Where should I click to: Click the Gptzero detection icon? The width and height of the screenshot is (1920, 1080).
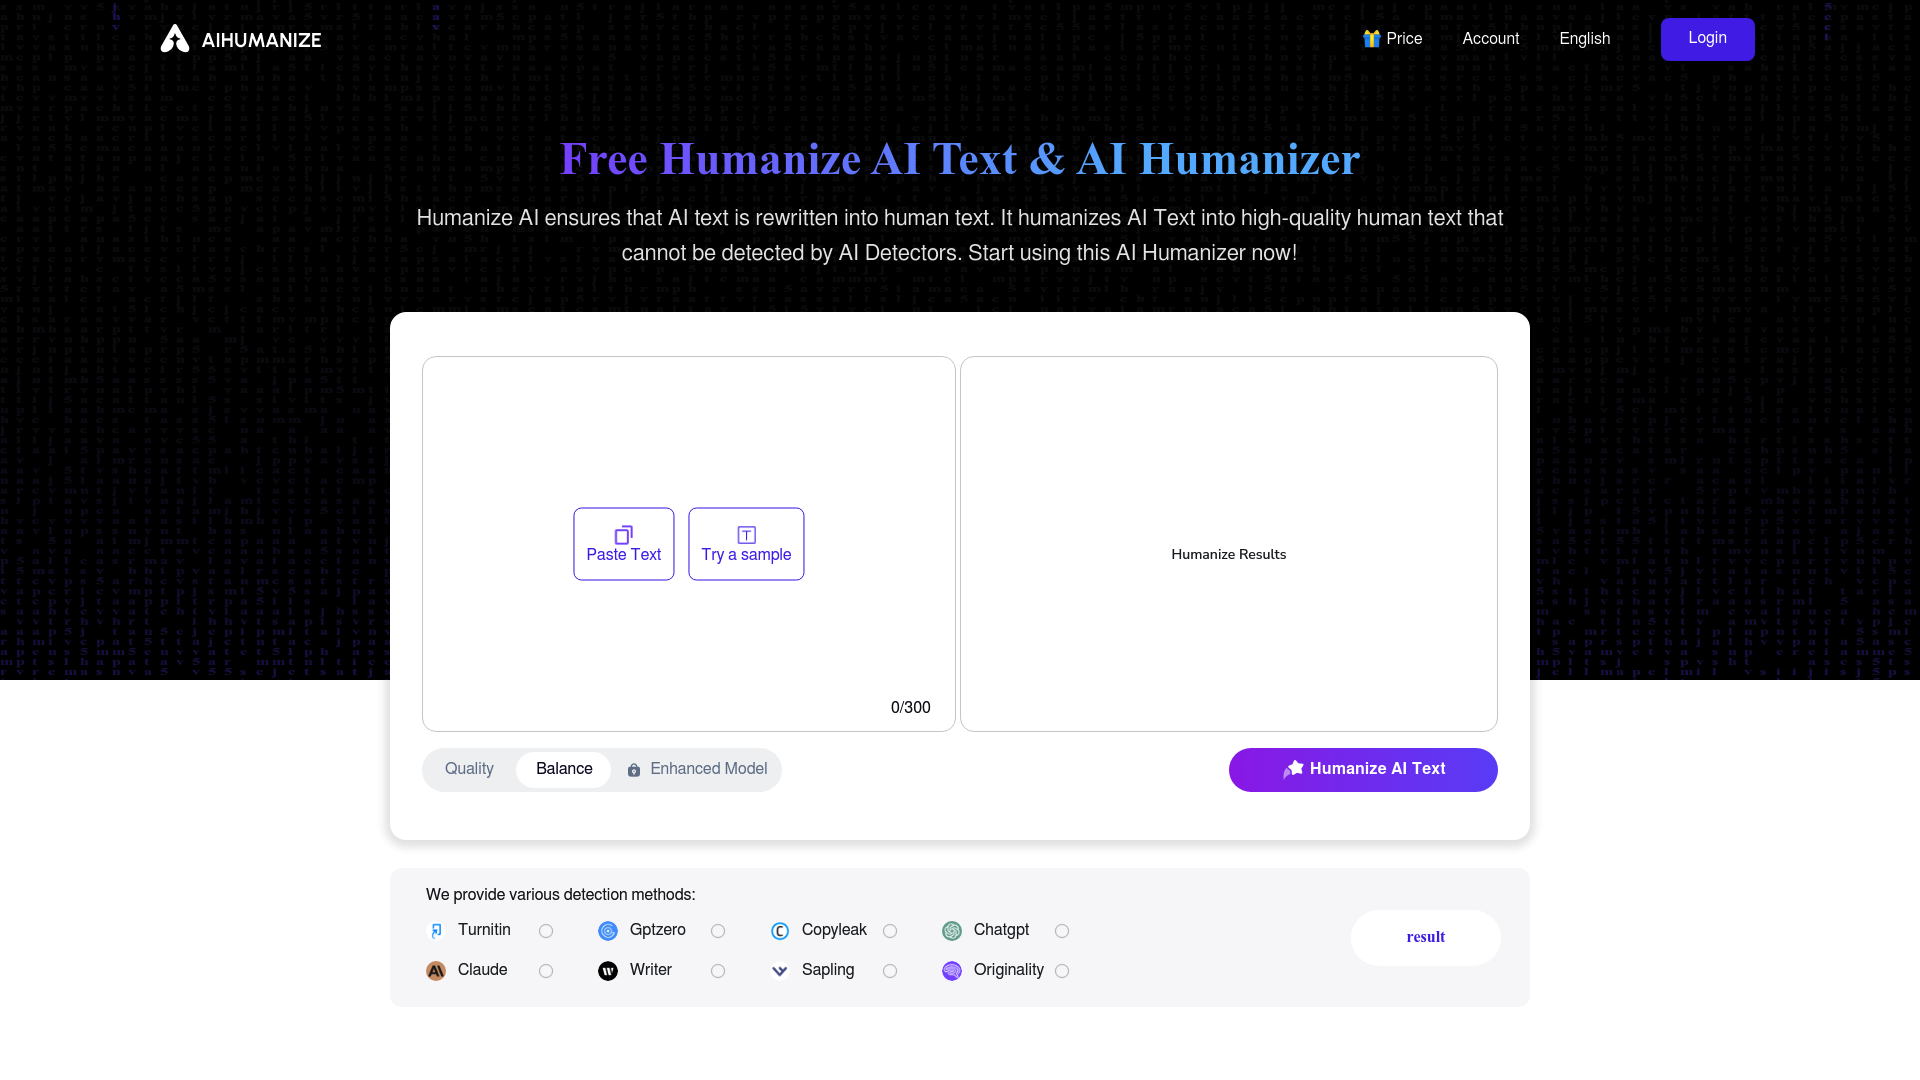pyautogui.click(x=608, y=930)
